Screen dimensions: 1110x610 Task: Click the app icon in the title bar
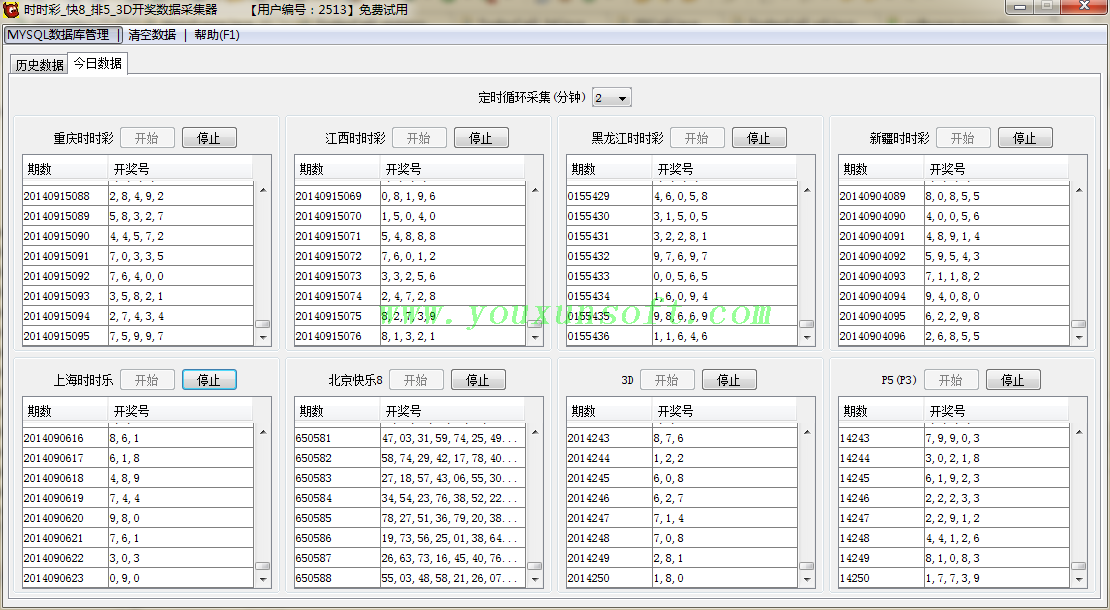click(12, 10)
